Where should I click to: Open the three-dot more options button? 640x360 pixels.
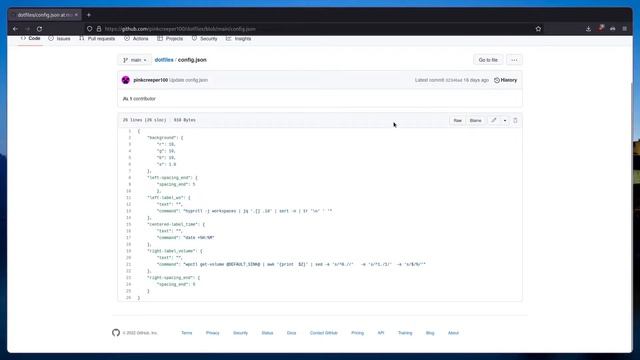pos(514,60)
